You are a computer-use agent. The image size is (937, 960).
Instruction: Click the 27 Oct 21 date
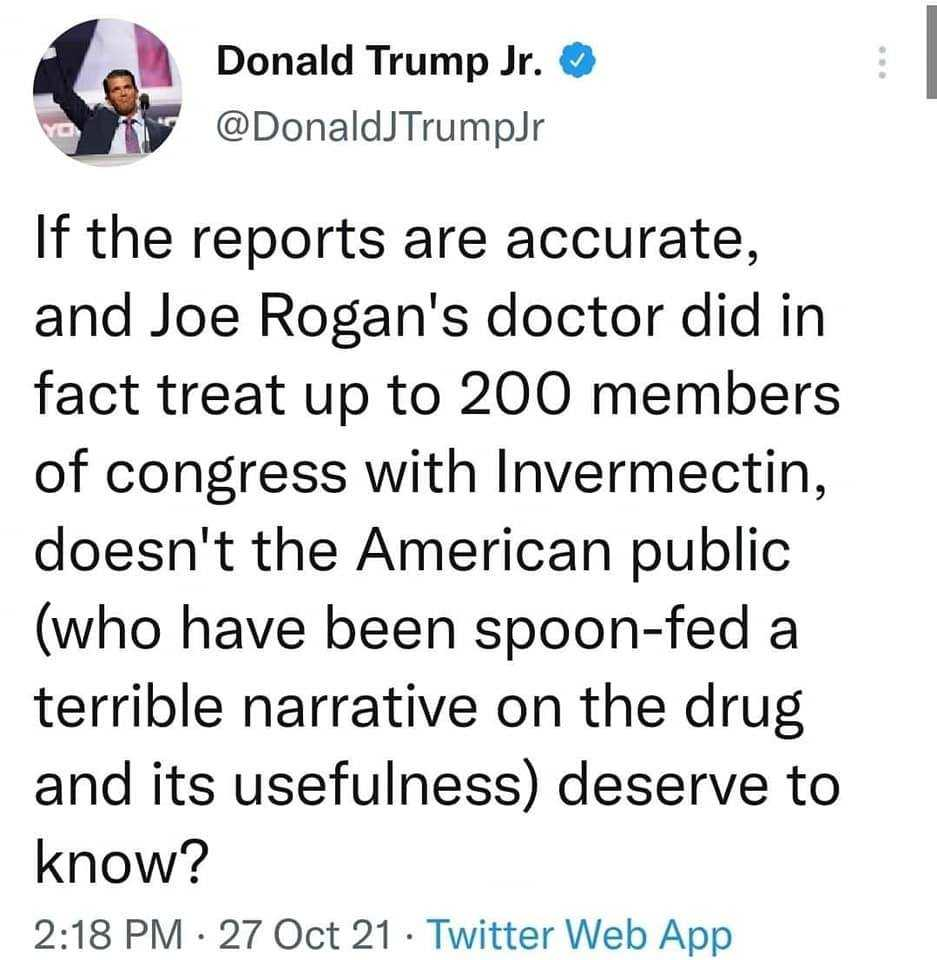pos(305,934)
